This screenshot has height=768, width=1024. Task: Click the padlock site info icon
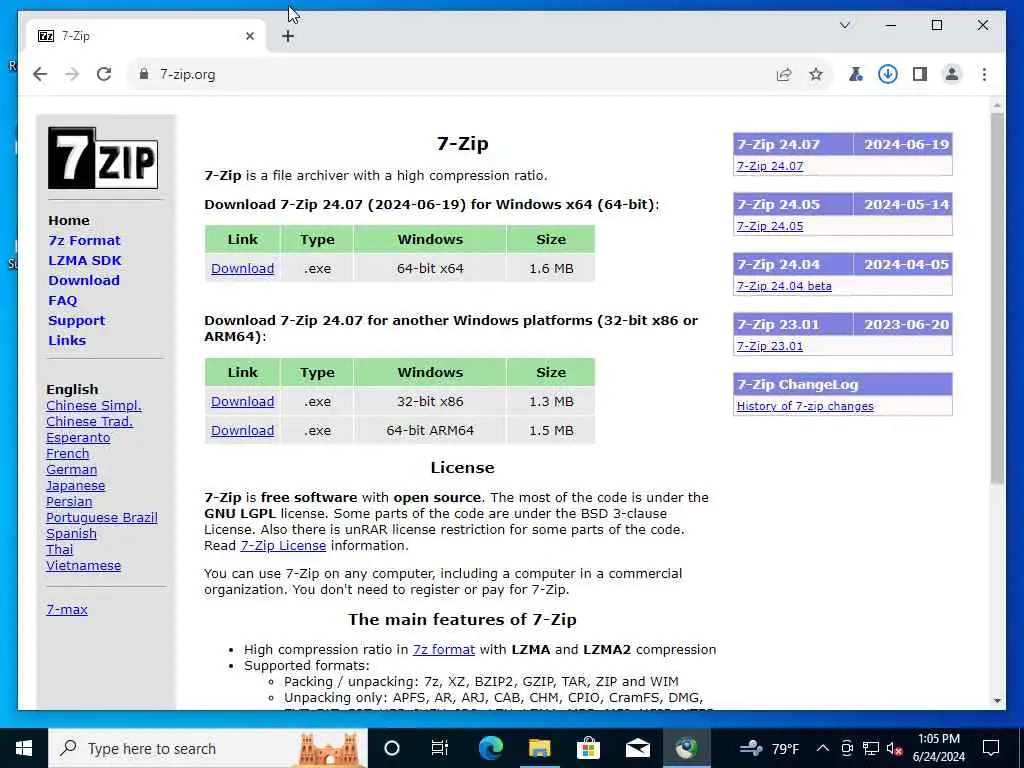click(144, 74)
